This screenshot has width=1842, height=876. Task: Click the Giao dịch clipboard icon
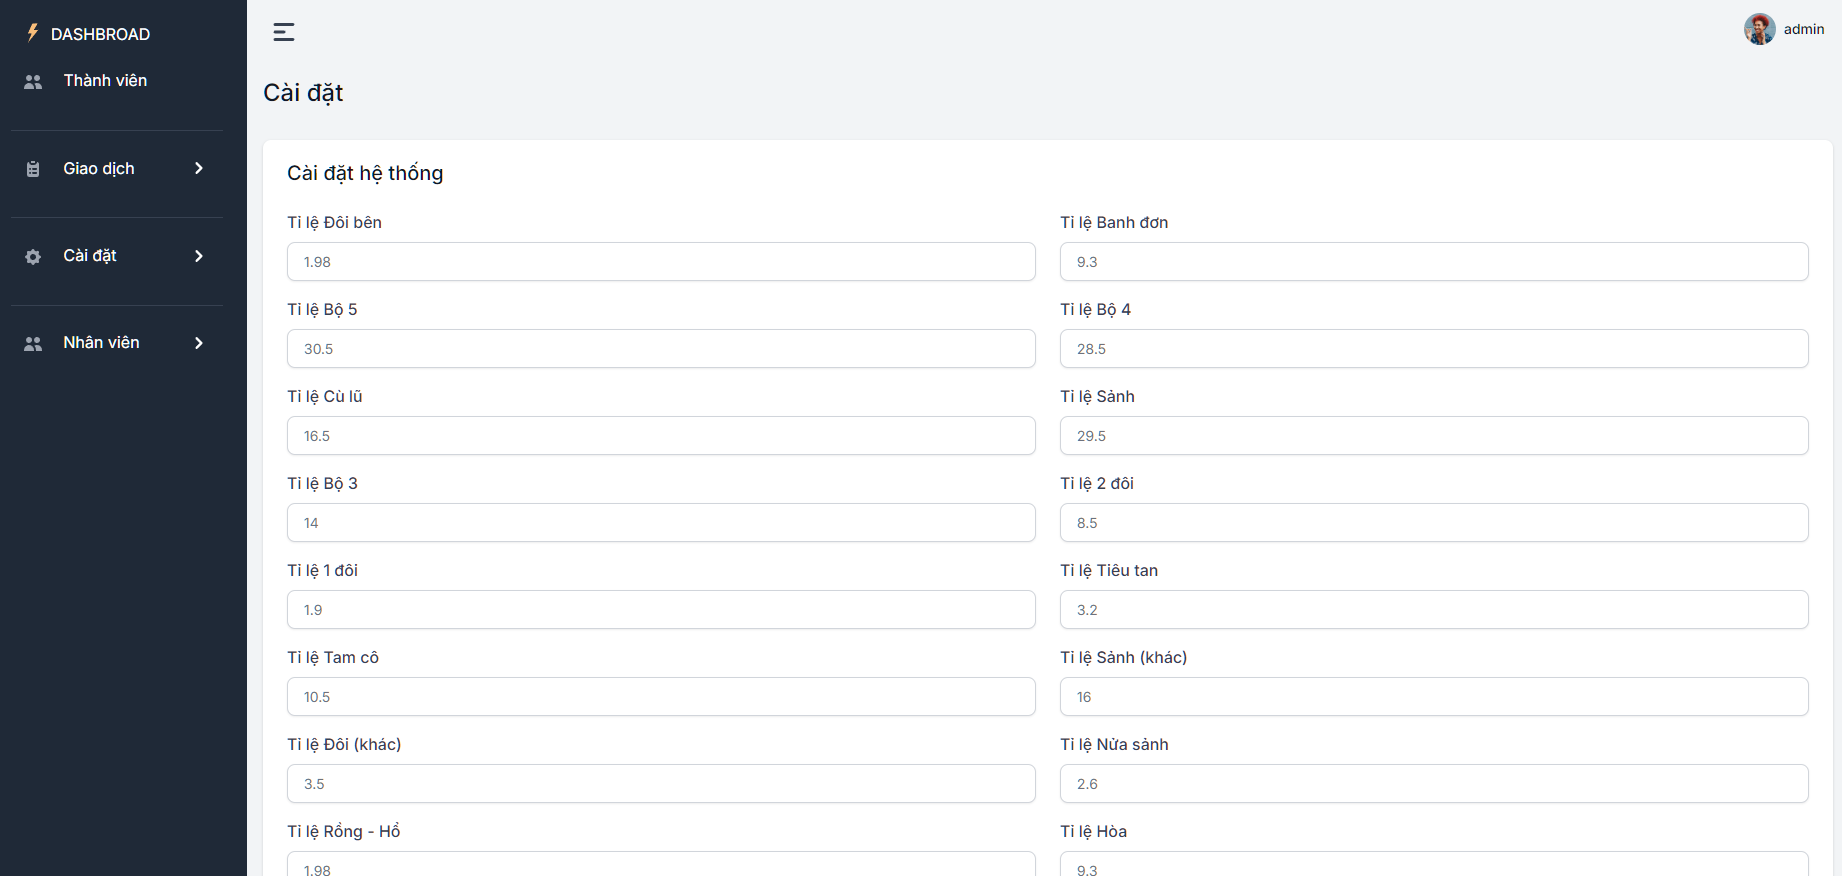[33, 169]
